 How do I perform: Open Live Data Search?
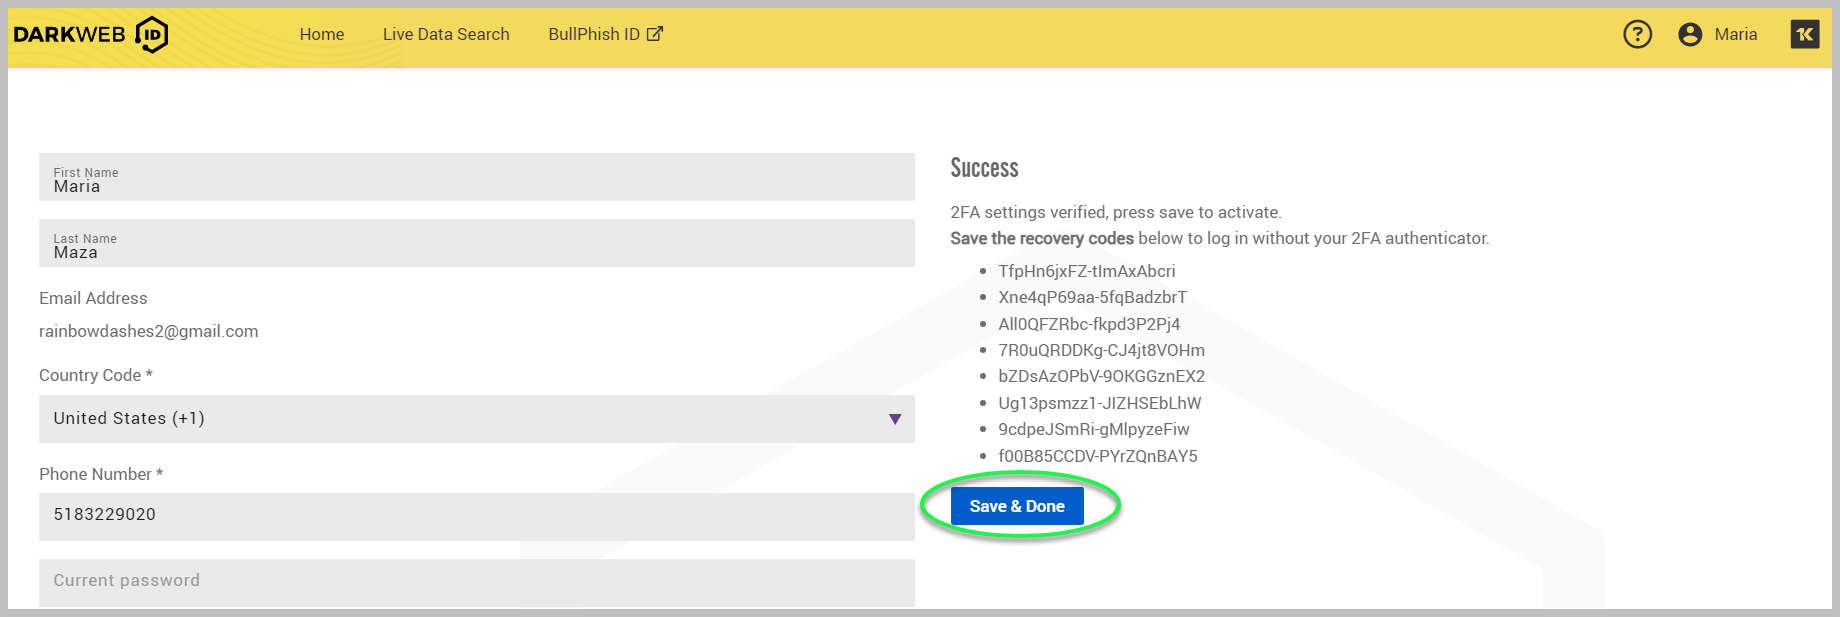(x=446, y=35)
